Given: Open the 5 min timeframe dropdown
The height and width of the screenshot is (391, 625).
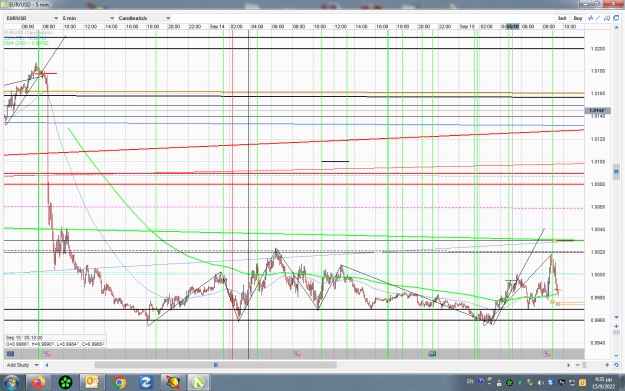Looking at the screenshot, I should click(x=88, y=18).
